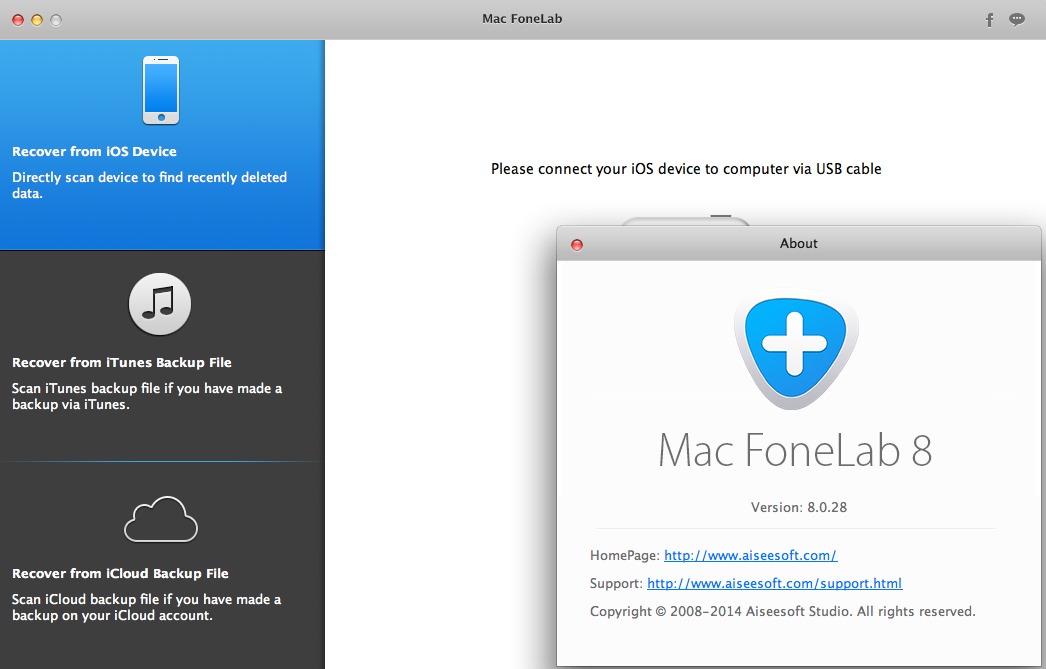
Task: Click the iTunes music note icon
Action: tap(160, 303)
